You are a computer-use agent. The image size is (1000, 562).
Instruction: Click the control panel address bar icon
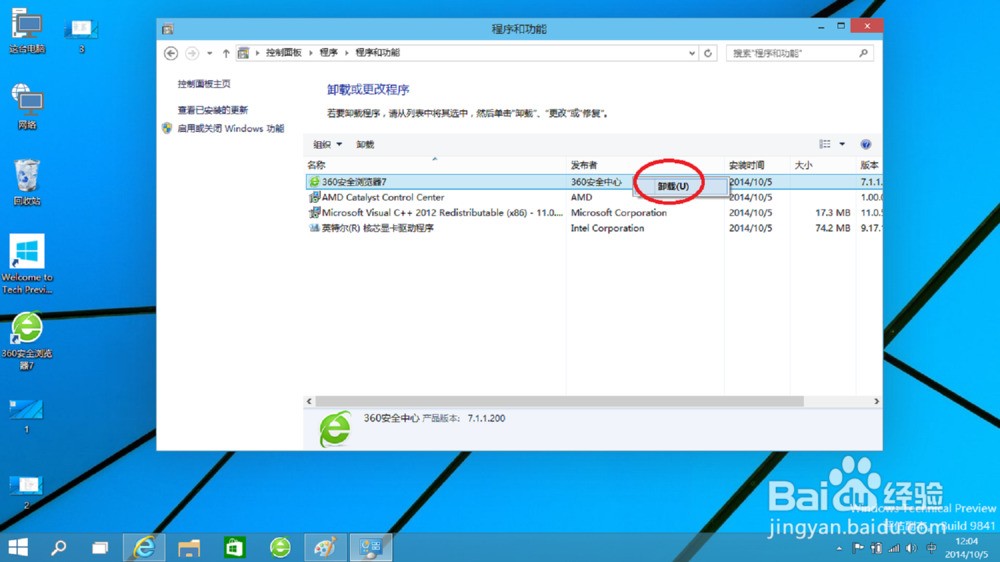click(x=243, y=53)
